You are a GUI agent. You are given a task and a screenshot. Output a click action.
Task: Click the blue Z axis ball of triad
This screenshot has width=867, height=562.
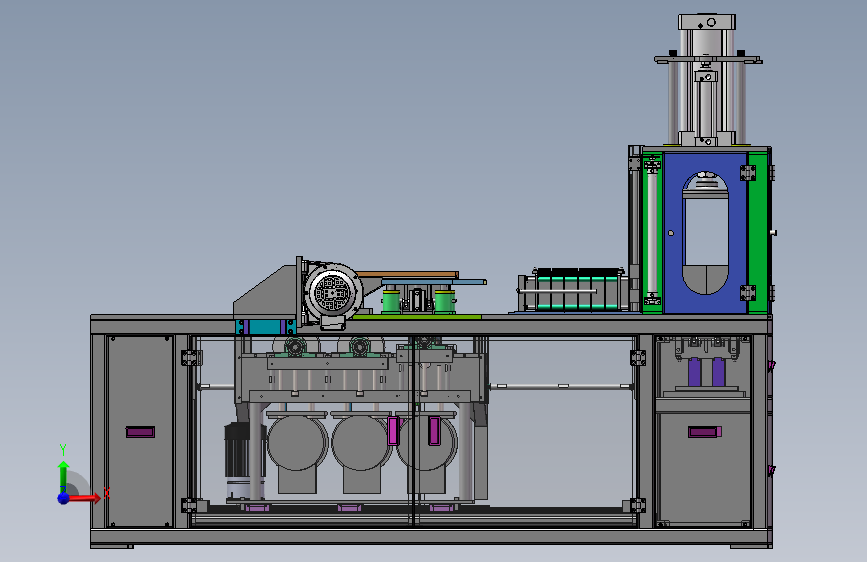(x=64, y=498)
